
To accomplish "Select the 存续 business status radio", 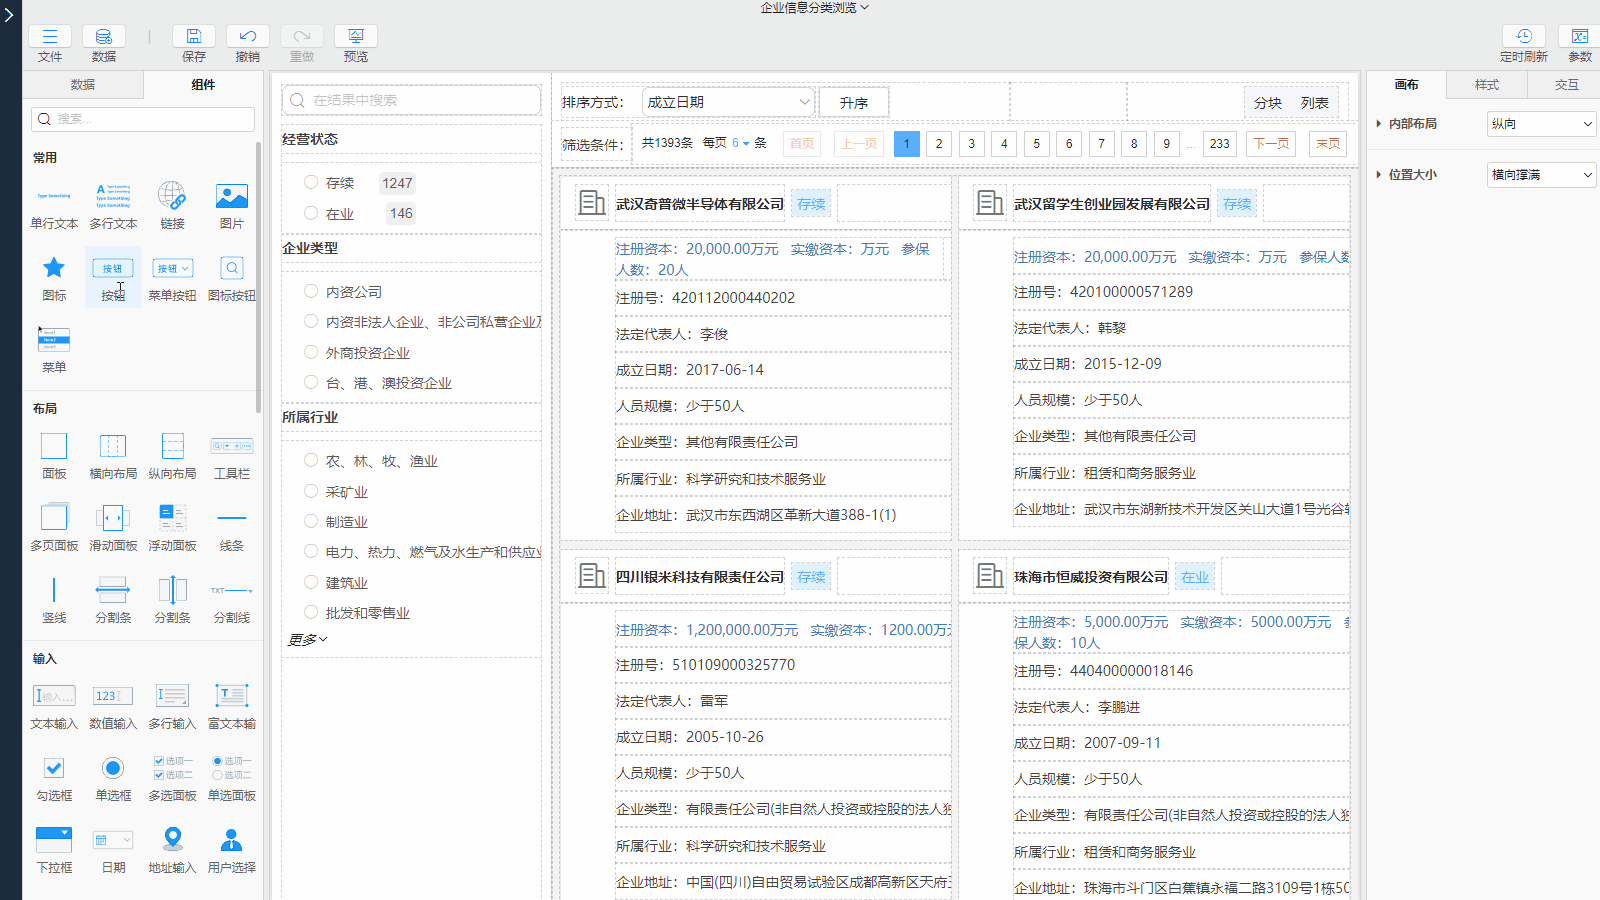I will coord(312,183).
